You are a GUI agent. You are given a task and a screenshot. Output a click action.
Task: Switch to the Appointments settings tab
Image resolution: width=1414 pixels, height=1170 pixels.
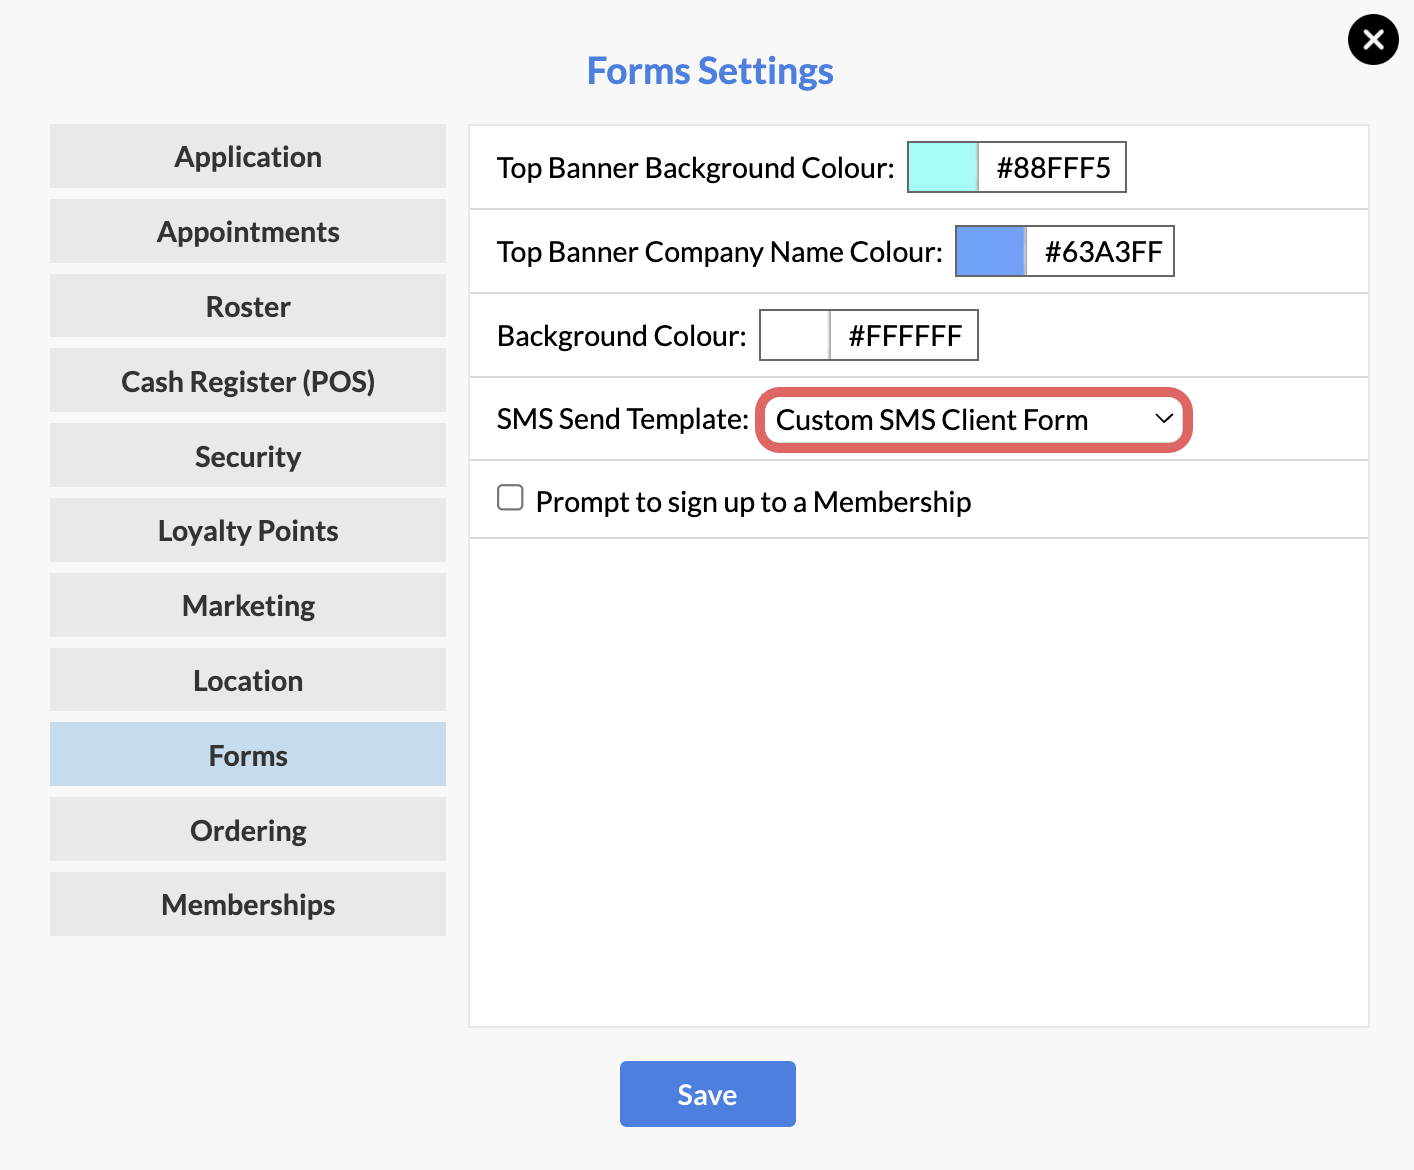(x=247, y=231)
